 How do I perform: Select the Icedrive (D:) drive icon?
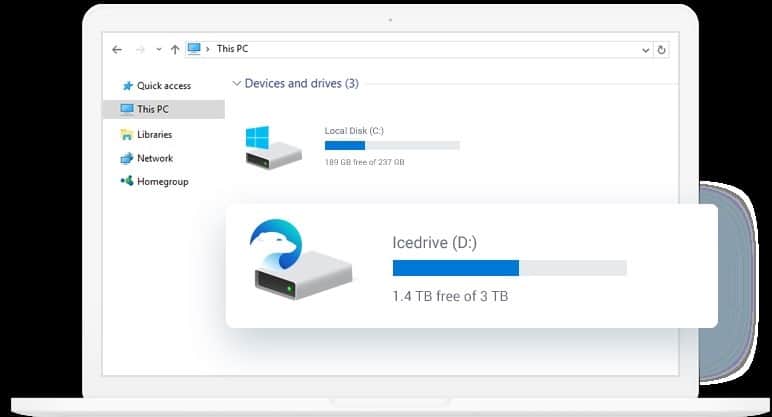(x=301, y=259)
